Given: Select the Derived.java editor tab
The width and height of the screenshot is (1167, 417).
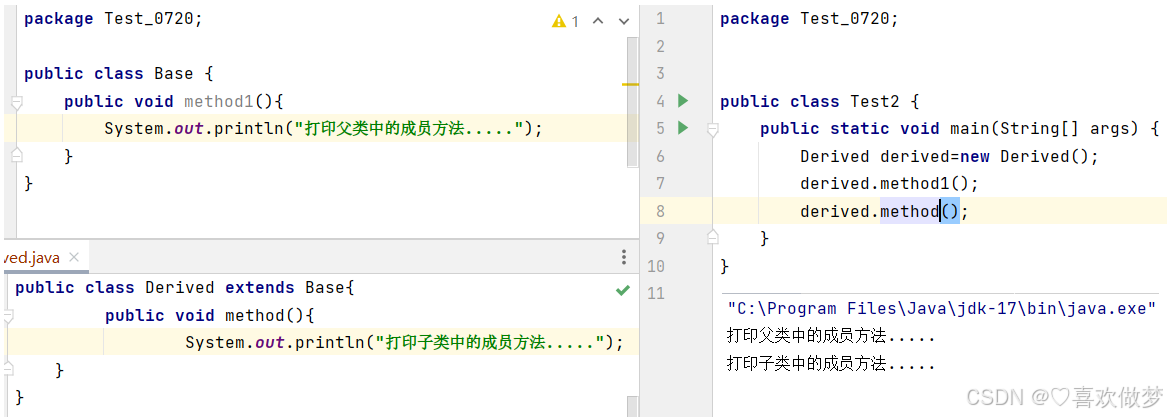Looking at the screenshot, I should pos(44,258).
